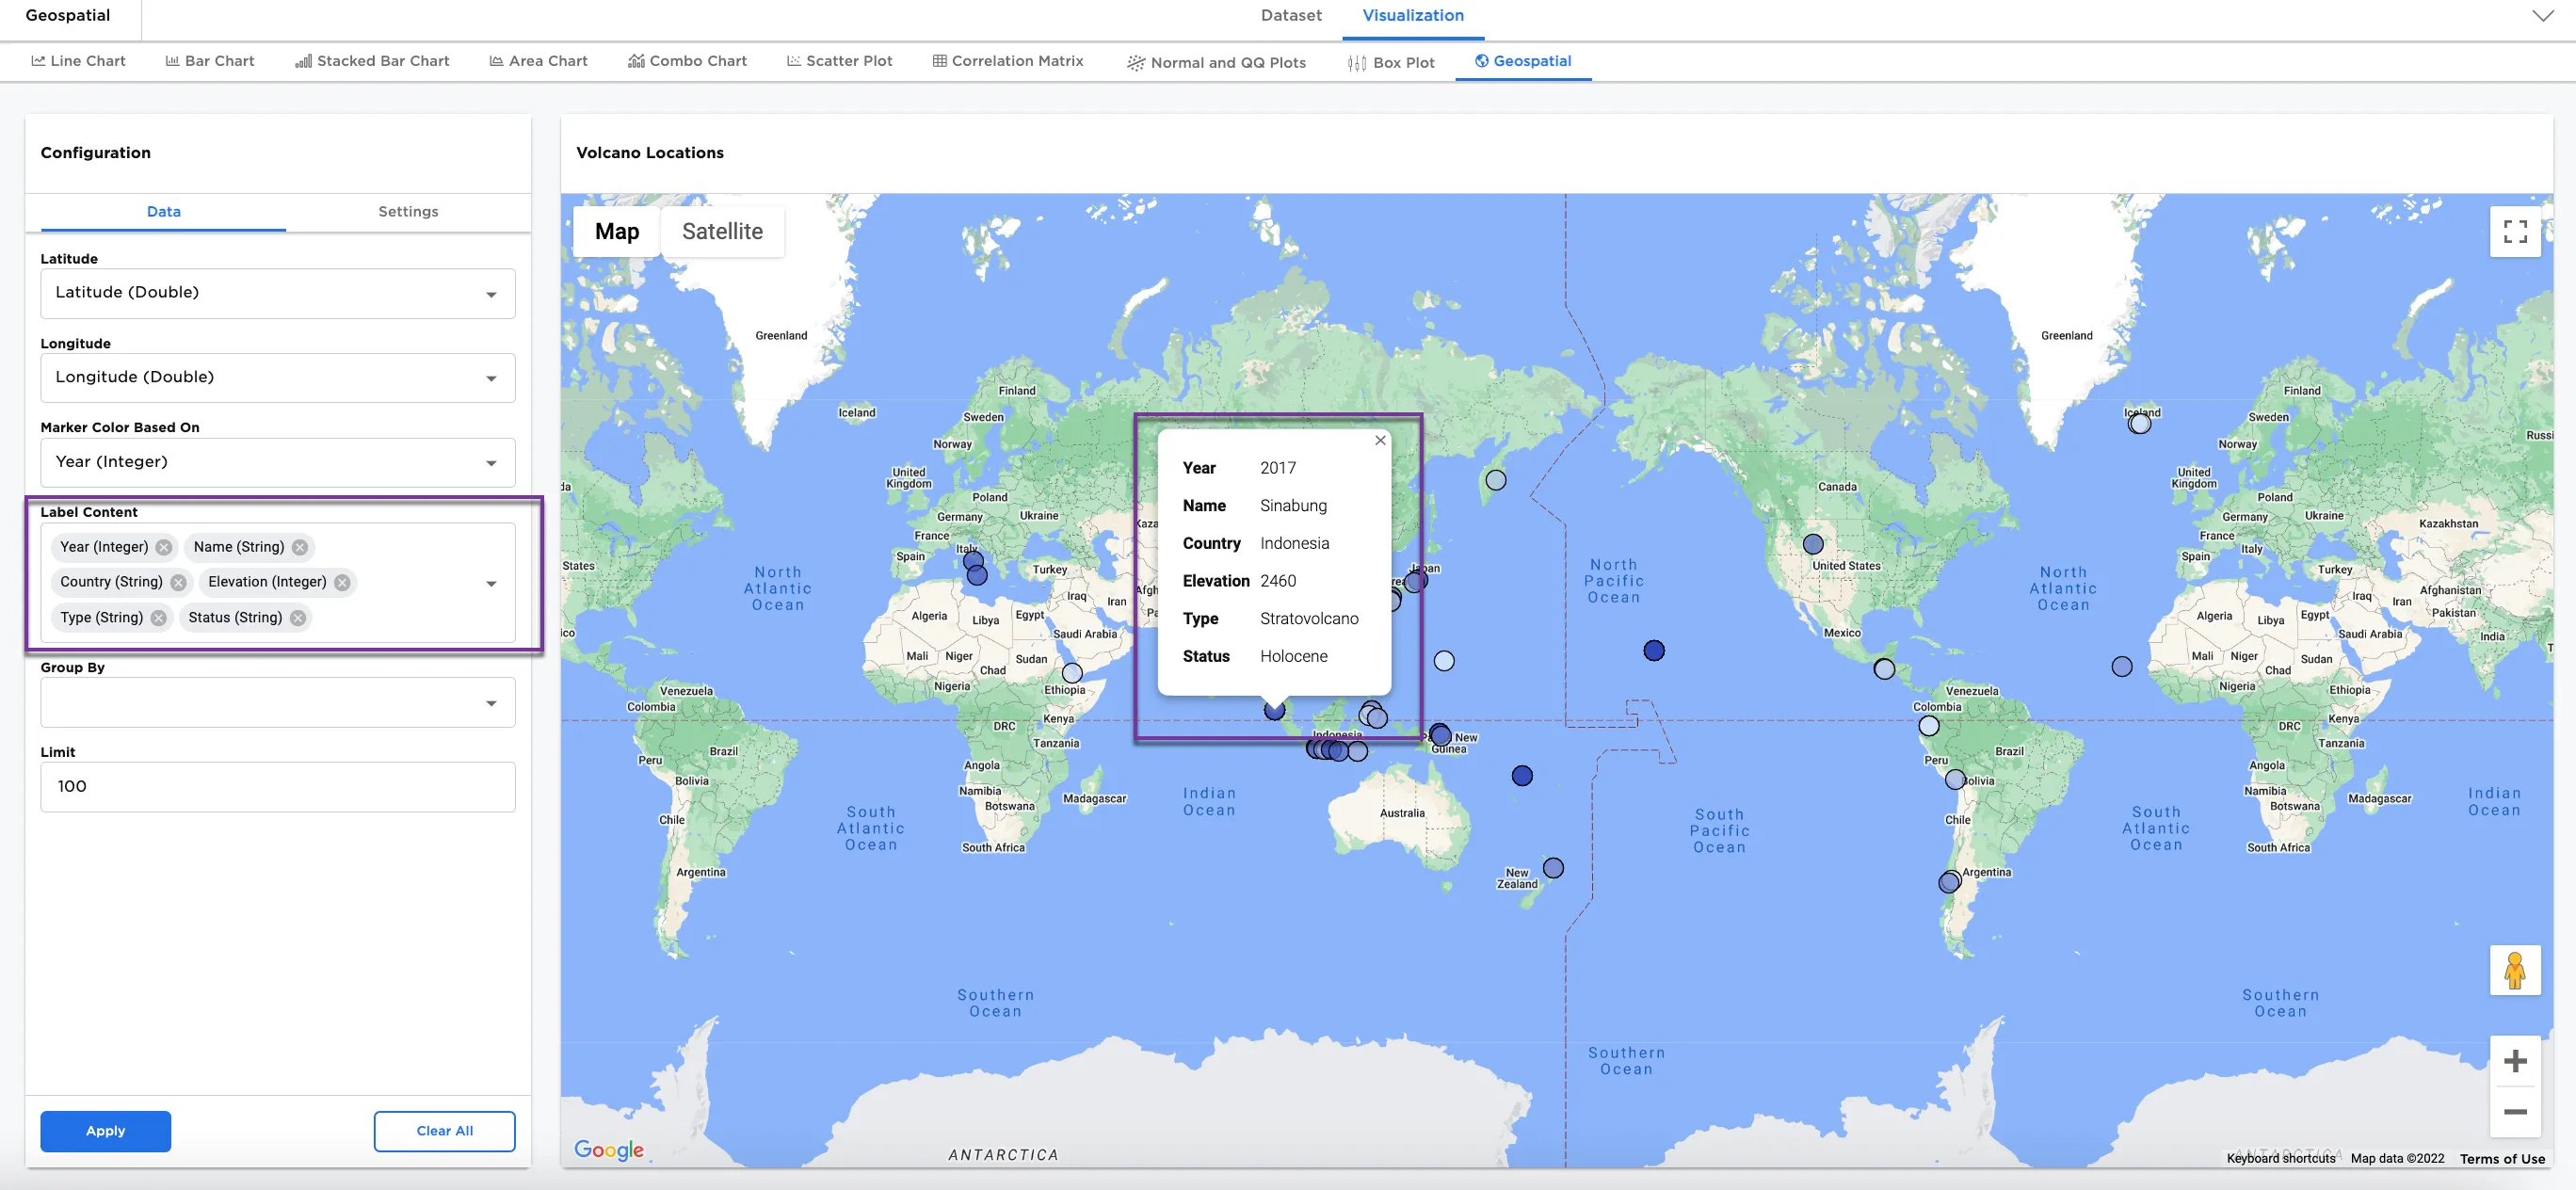Click the Apply button
The width and height of the screenshot is (2576, 1190).
click(x=105, y=1131)
